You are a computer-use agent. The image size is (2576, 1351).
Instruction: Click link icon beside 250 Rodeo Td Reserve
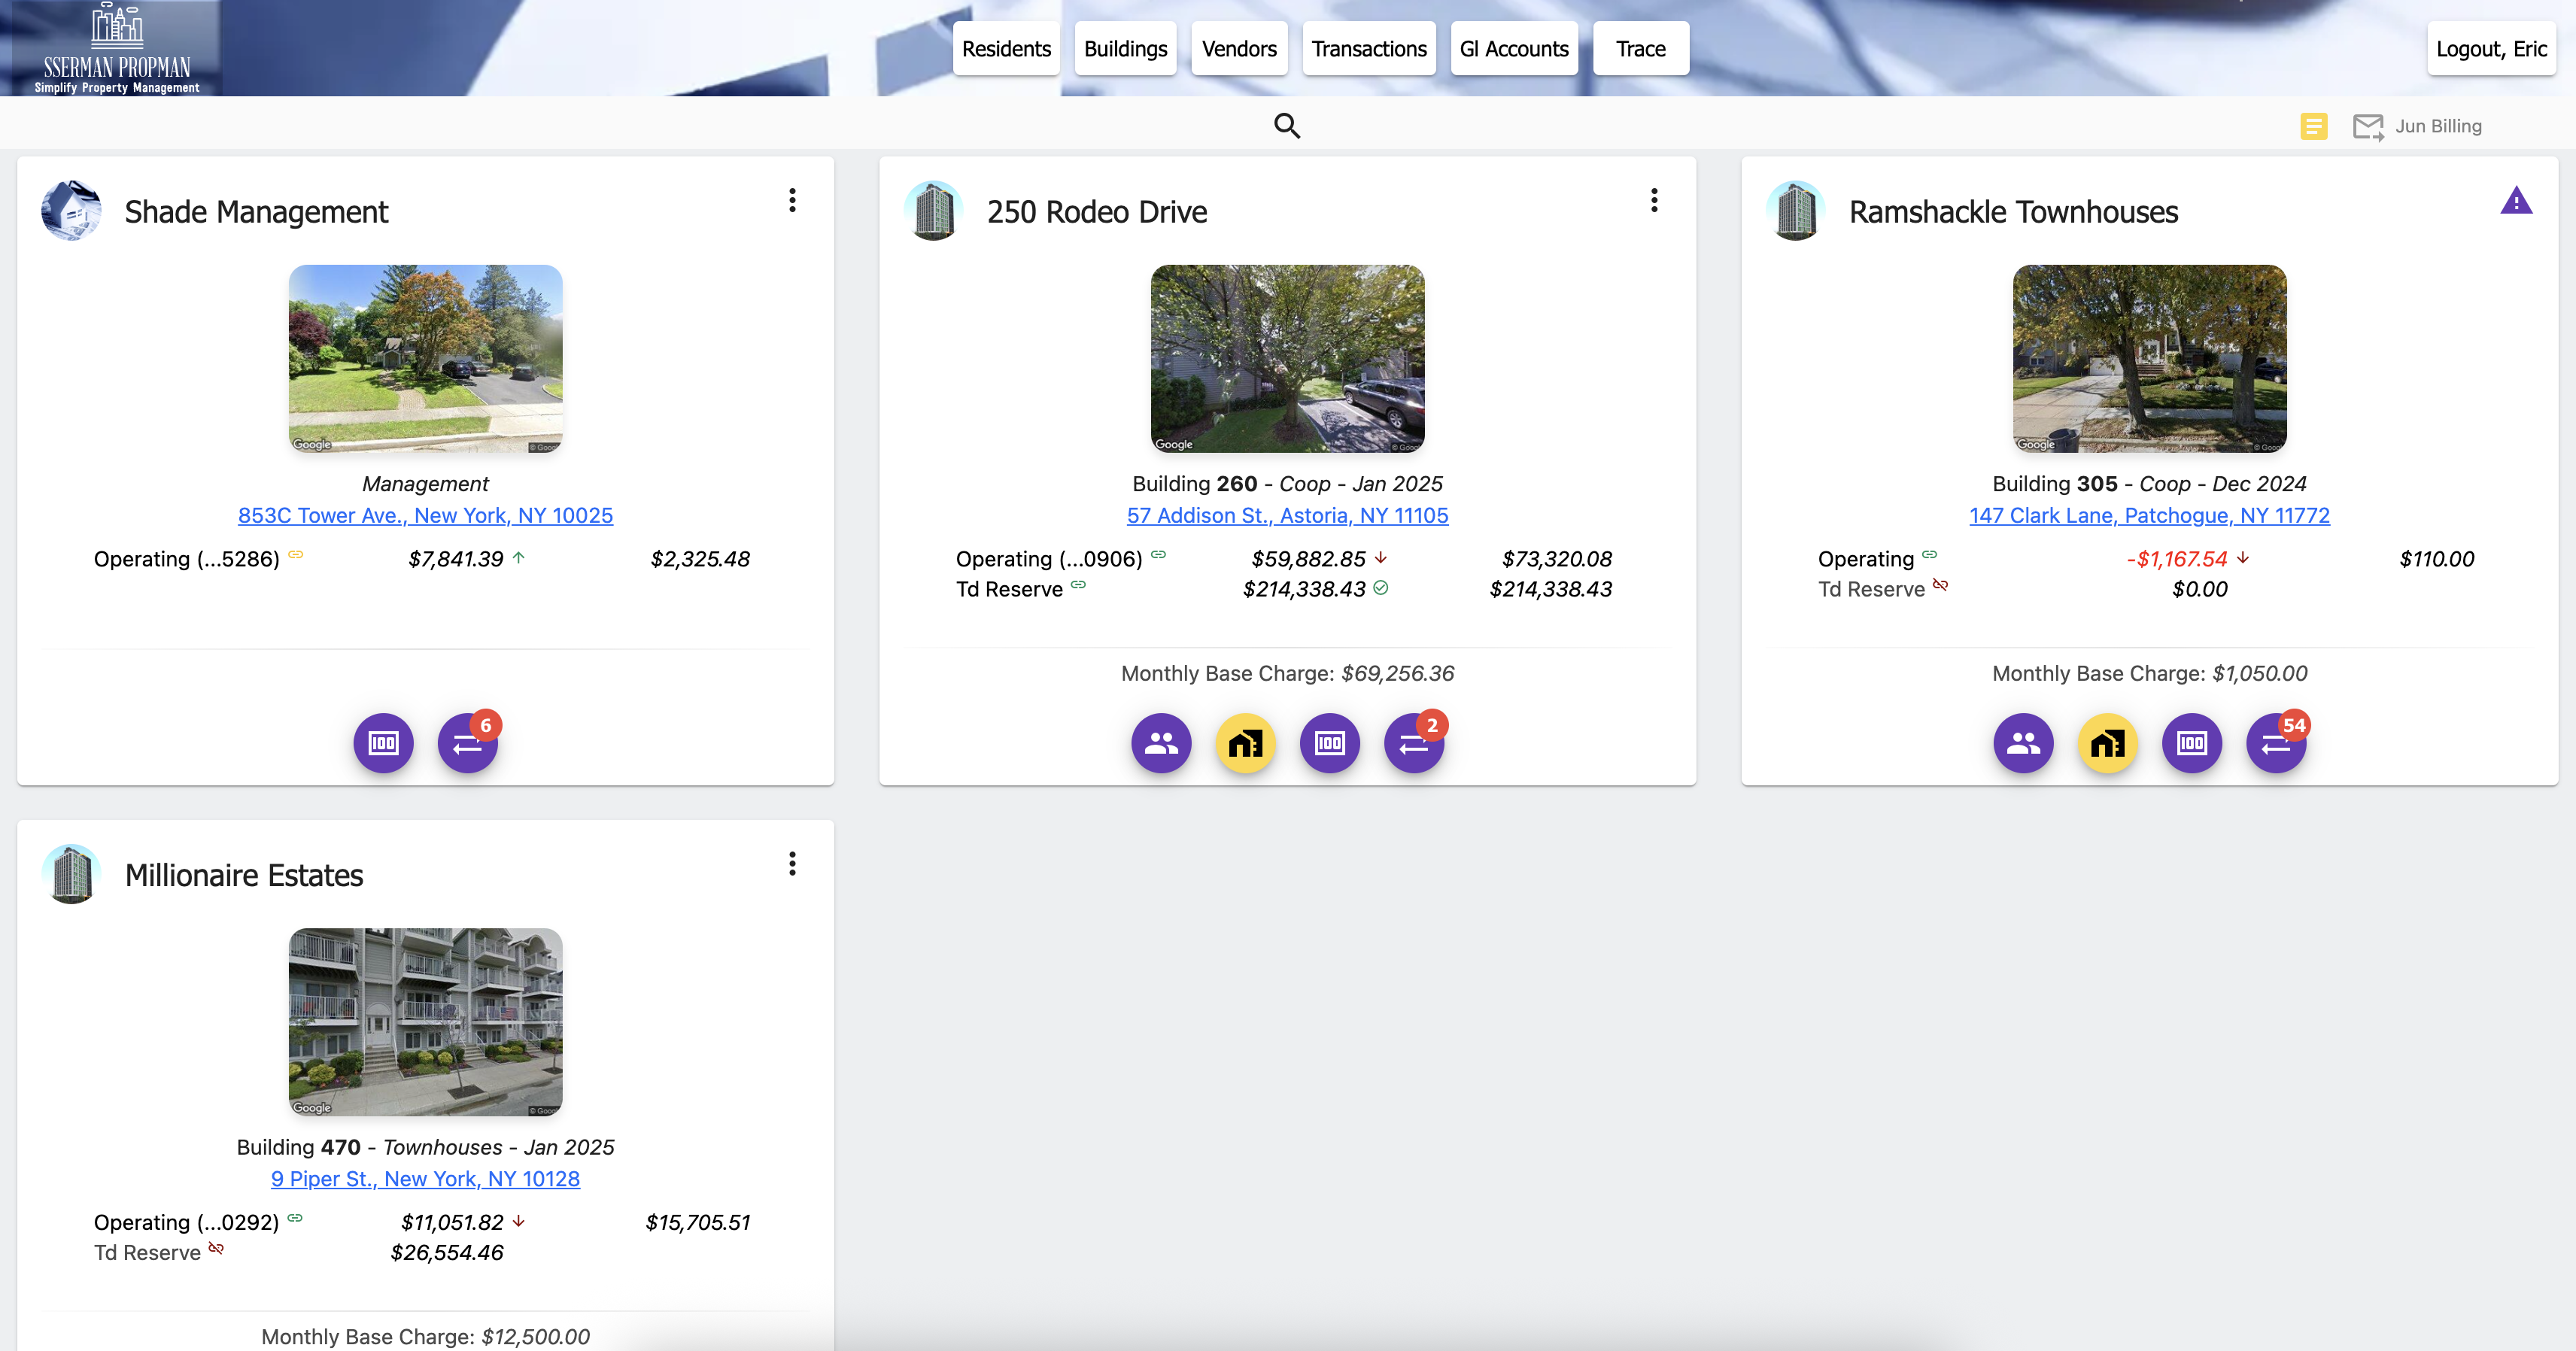pos(1078,584)
